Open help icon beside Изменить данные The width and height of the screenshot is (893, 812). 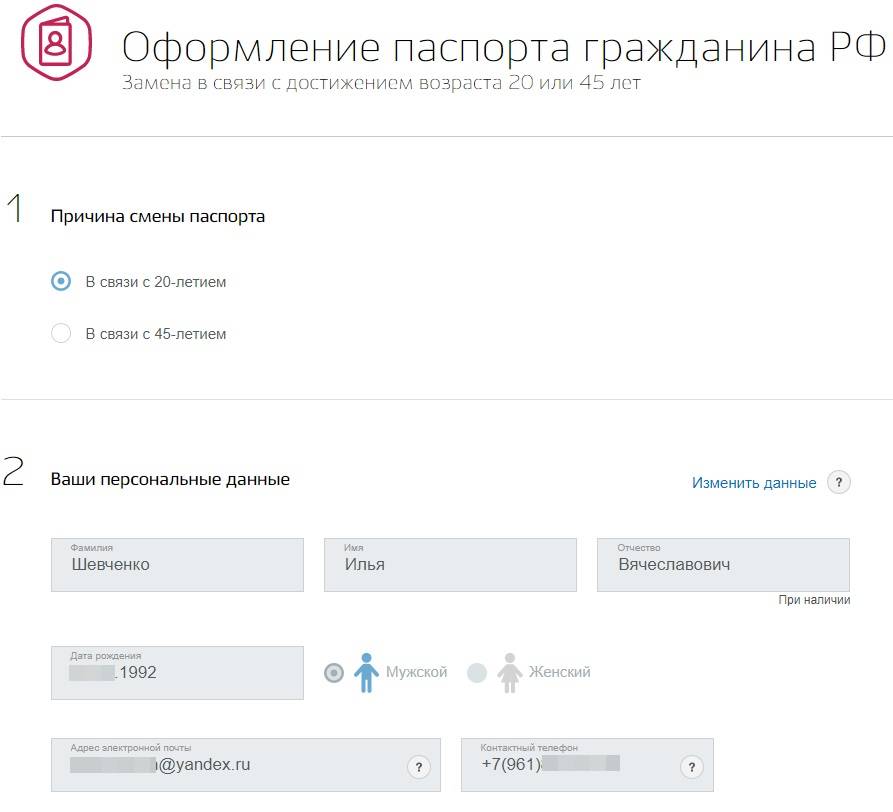[839, 483]
